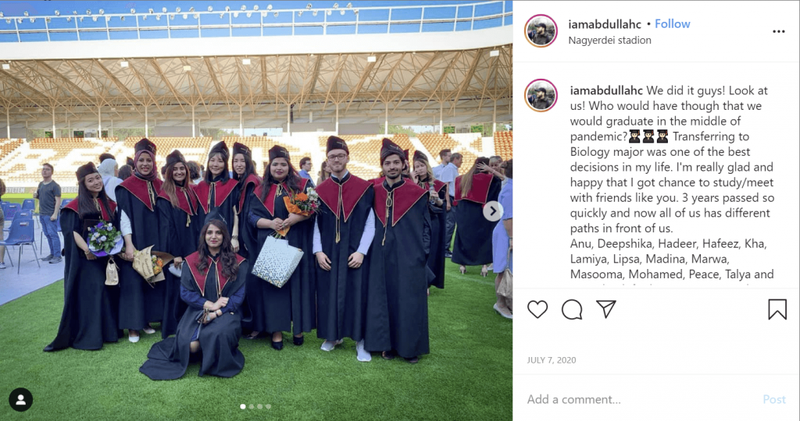
Task: Open profile picture beside the caption
Action: click(541, 95)
